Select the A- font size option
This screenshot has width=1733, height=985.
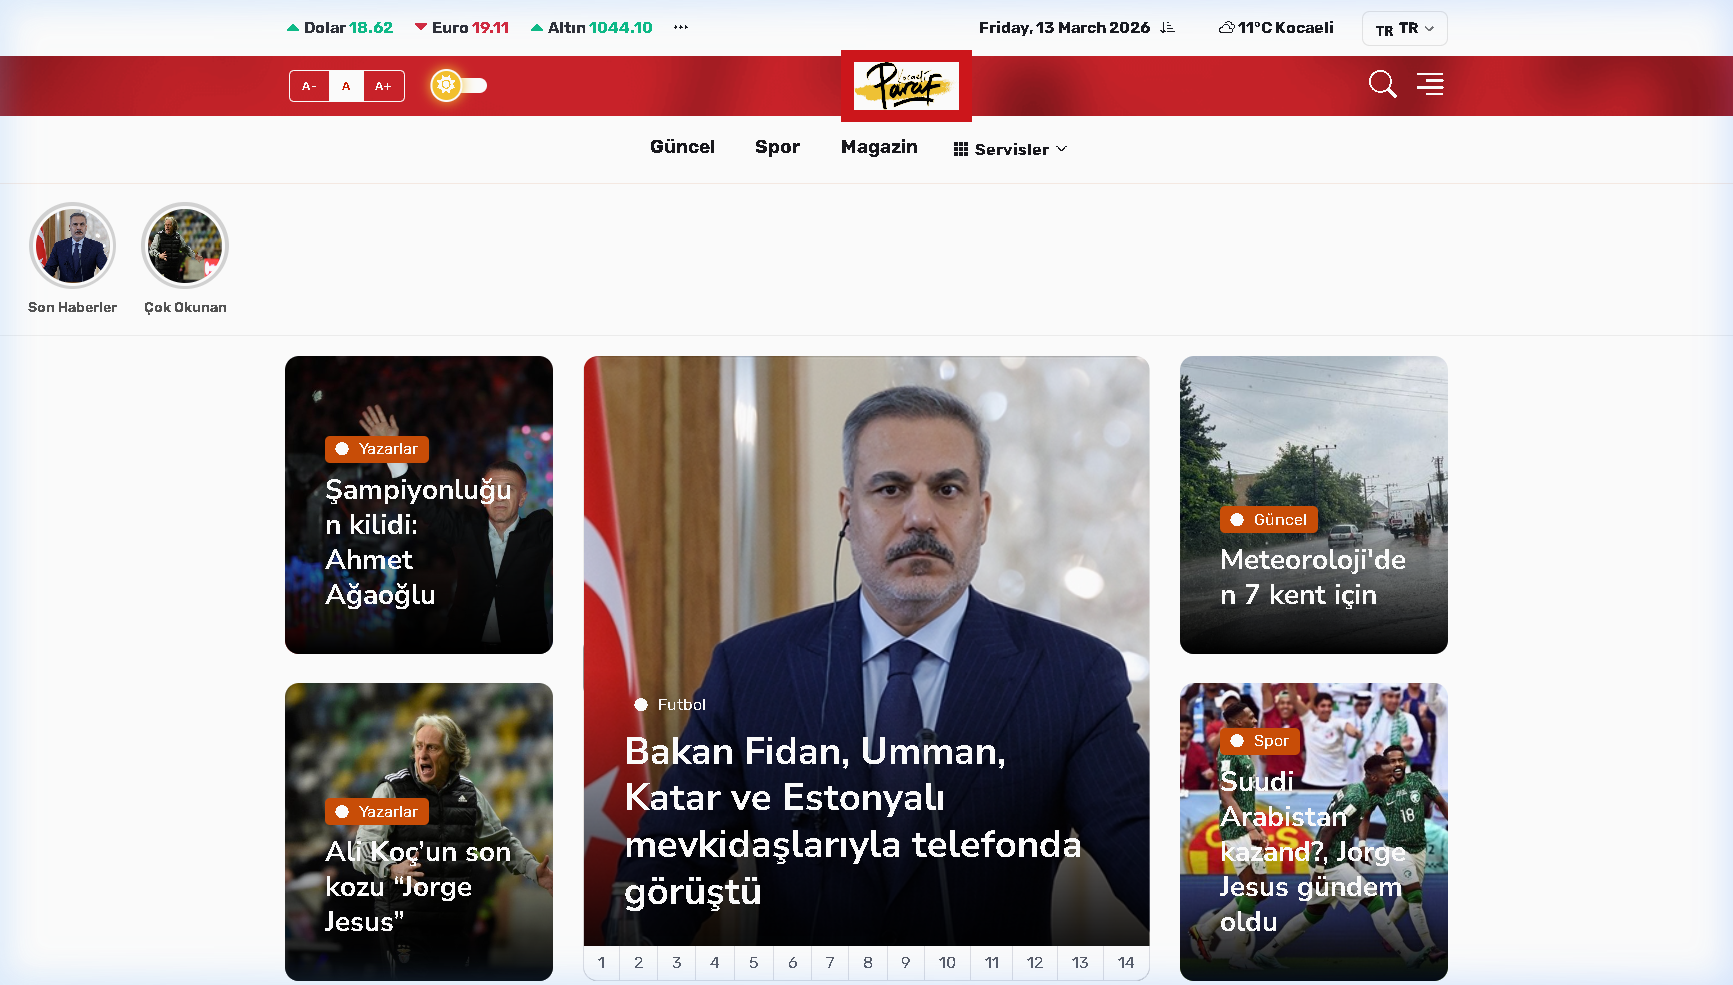309,86
